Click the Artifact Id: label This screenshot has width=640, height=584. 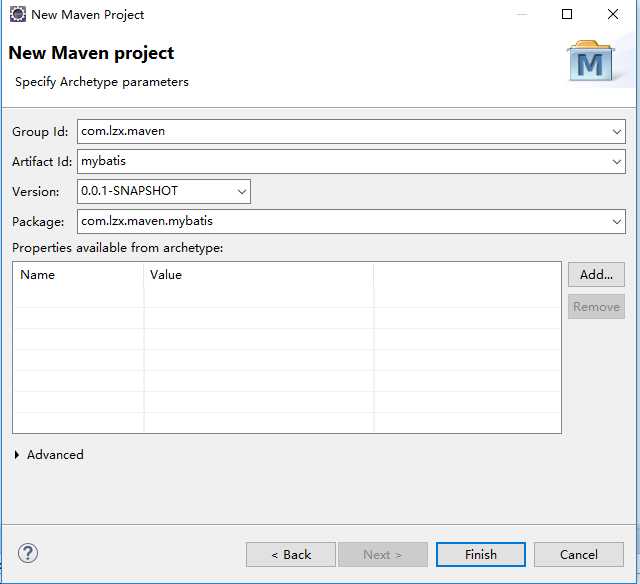[x=42, y=162]
